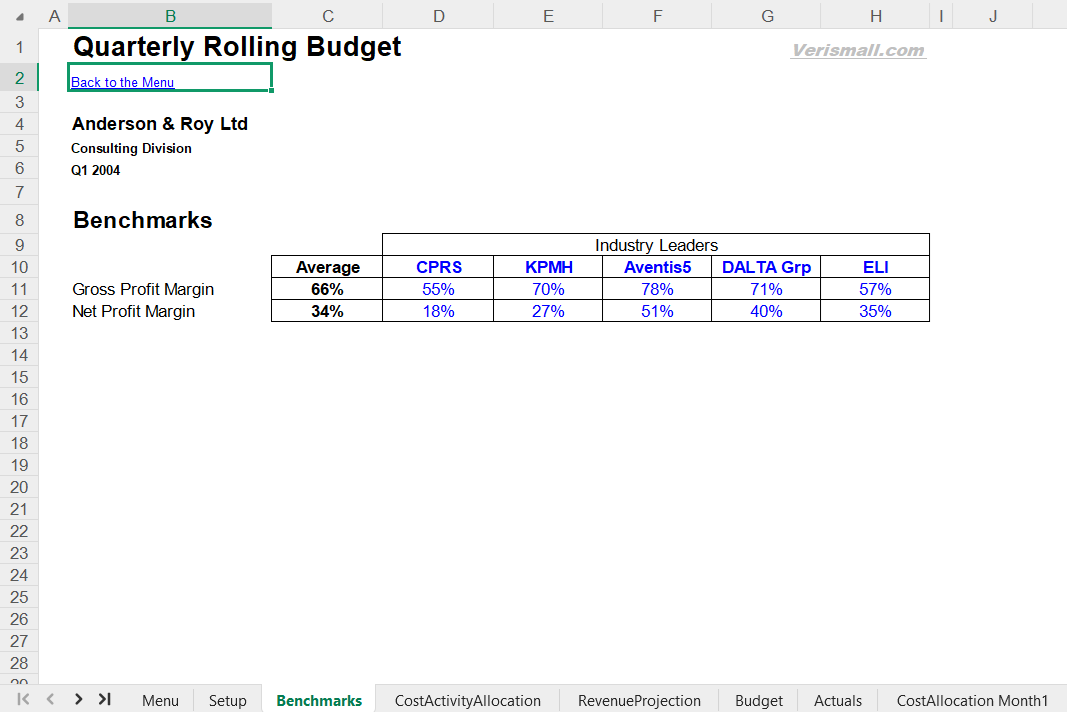Select the Actuals sheet tab
1067x712 pixels.
point(837,700)
